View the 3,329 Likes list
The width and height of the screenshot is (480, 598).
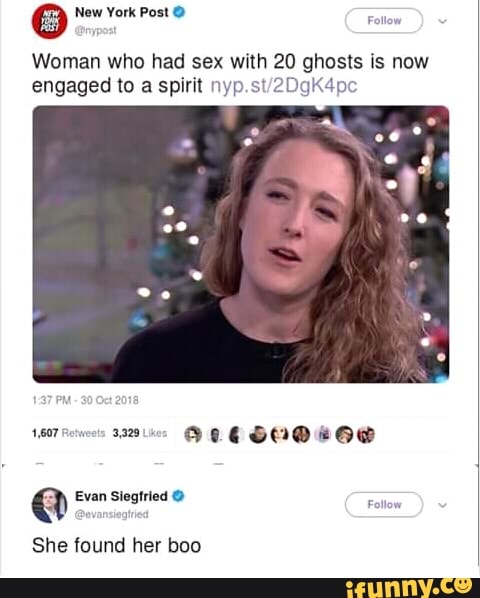tap(140, 433)
